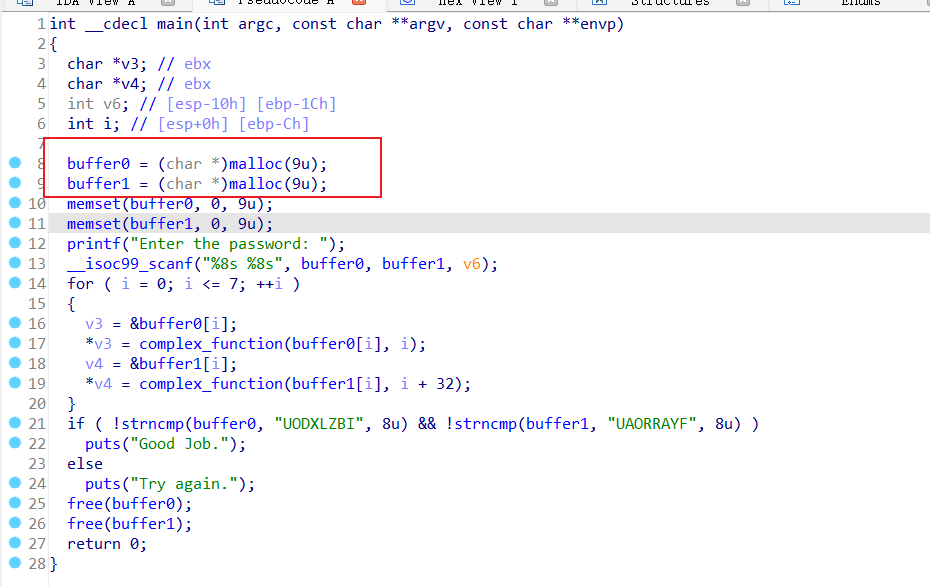Click the i + 32 expression
This screenshot has height=586, width=930.
click(427, 384)
